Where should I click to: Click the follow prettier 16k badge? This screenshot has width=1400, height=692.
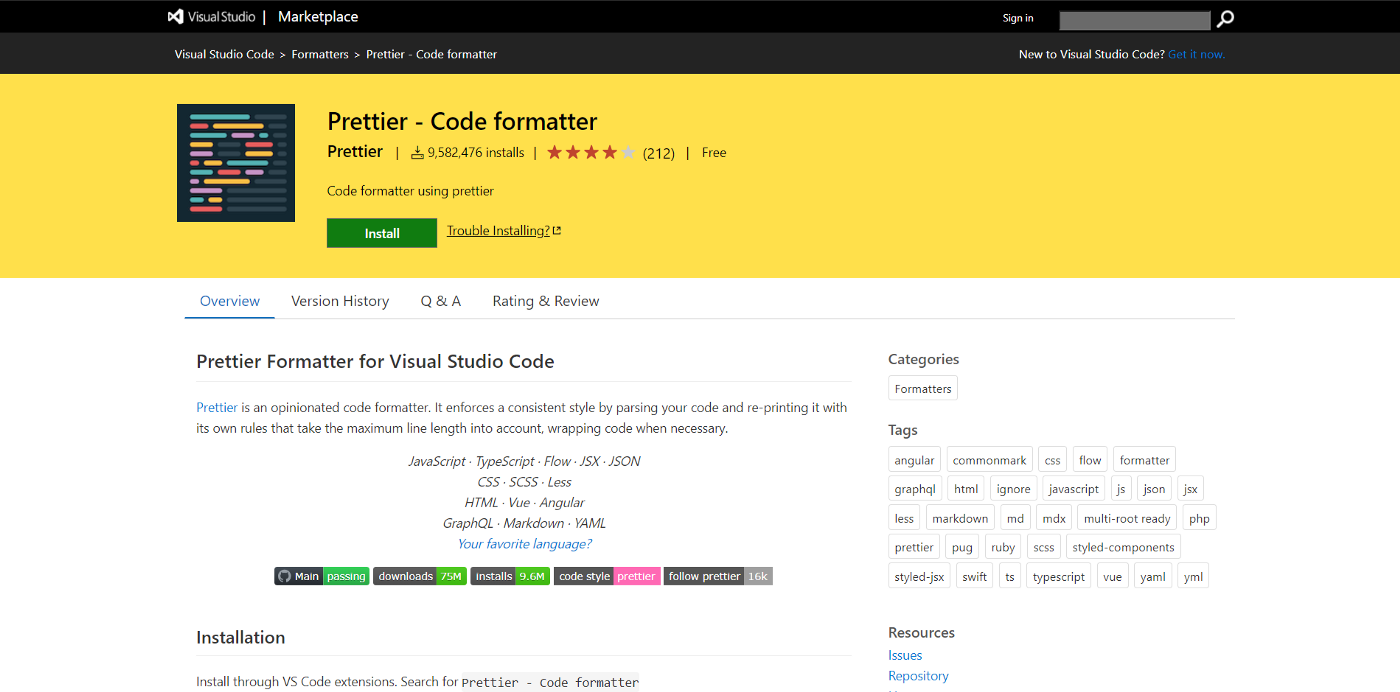(718, 576)
